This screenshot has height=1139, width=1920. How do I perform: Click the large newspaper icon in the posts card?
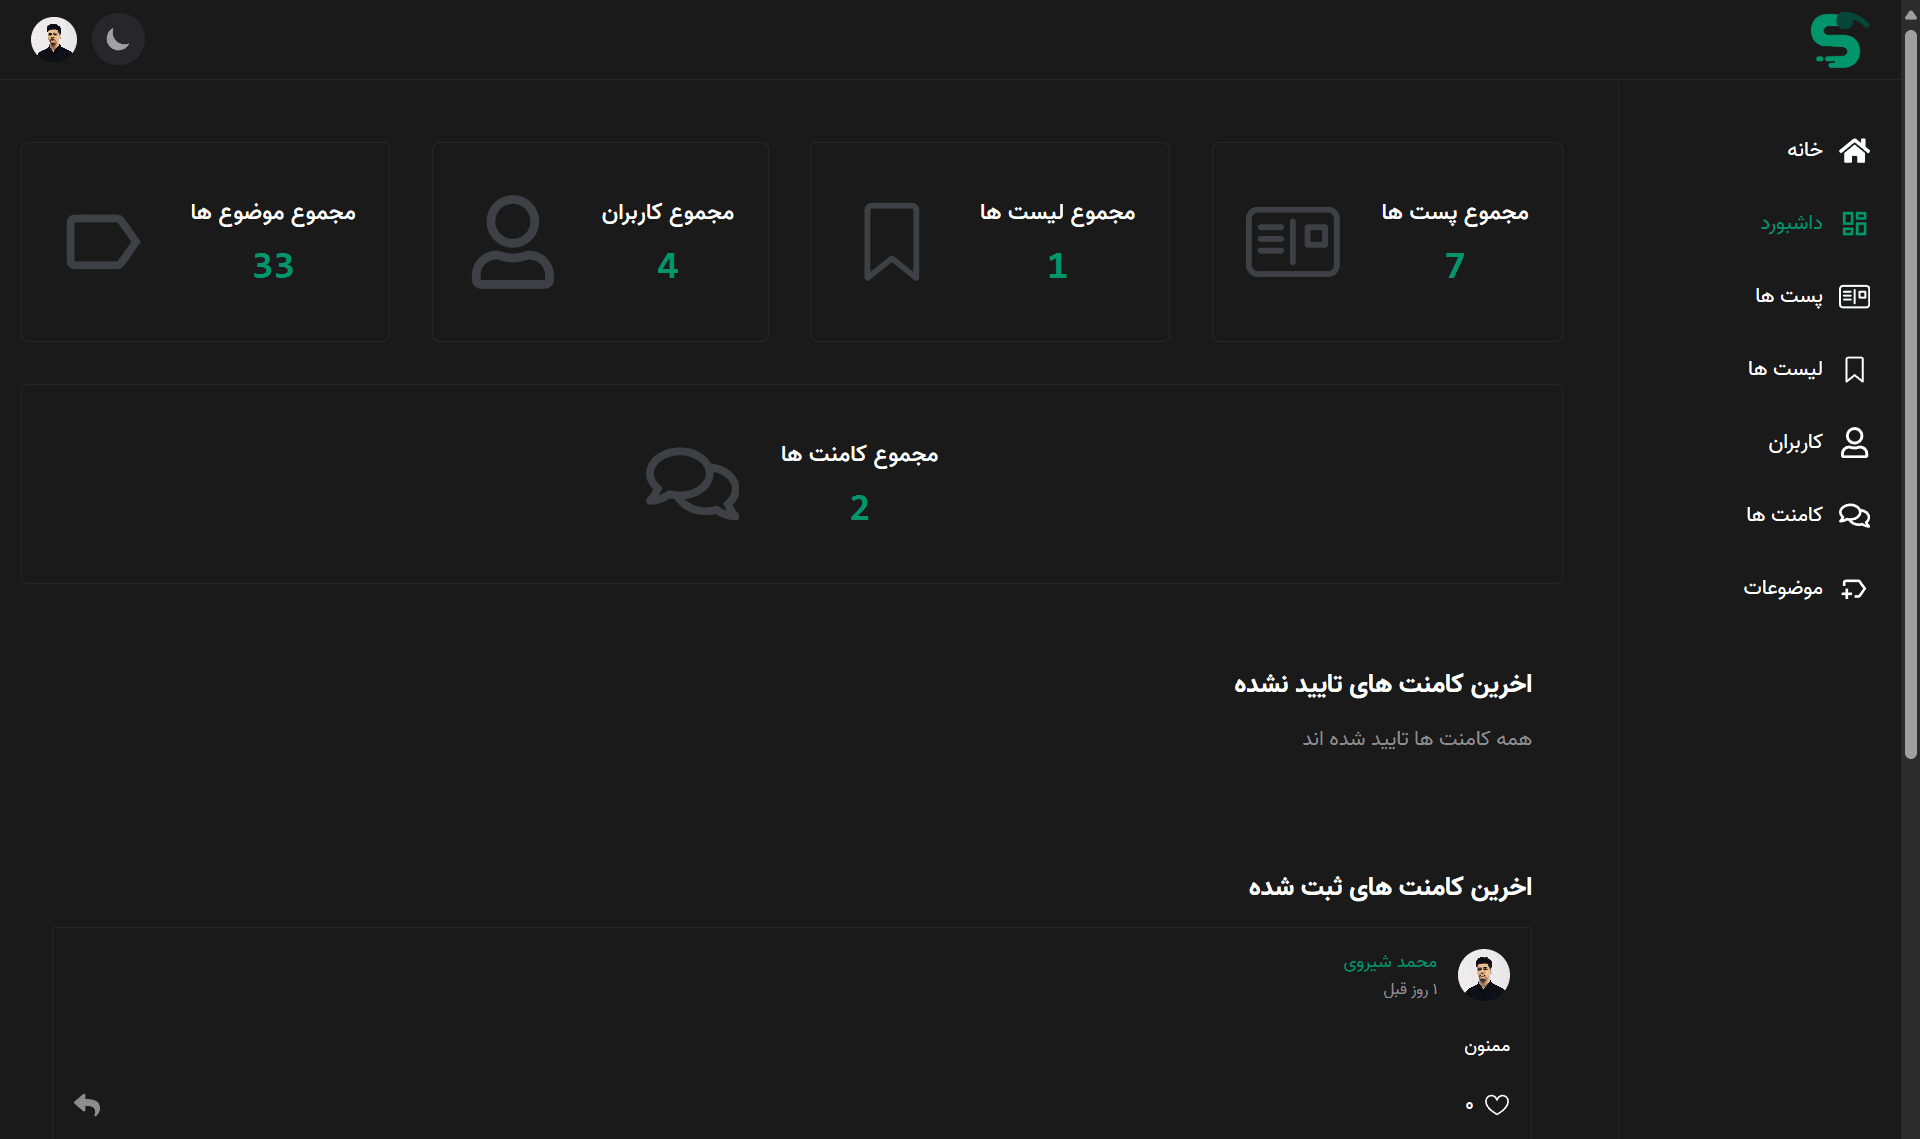[x=1292, y=242]
